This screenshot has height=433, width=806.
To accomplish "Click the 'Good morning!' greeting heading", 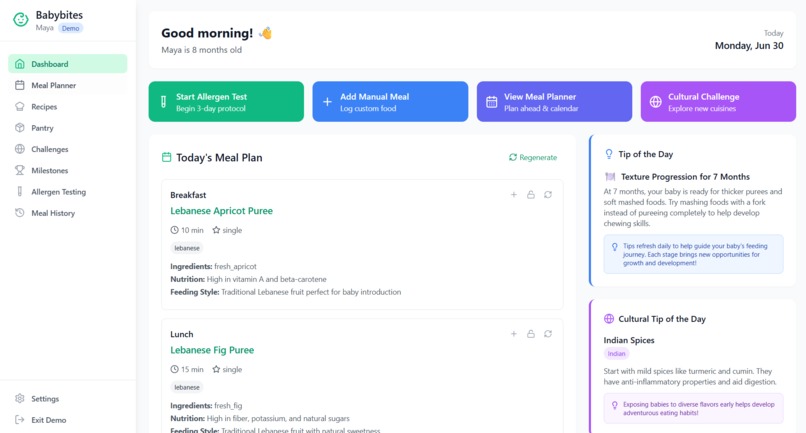I will coord(207,33).
